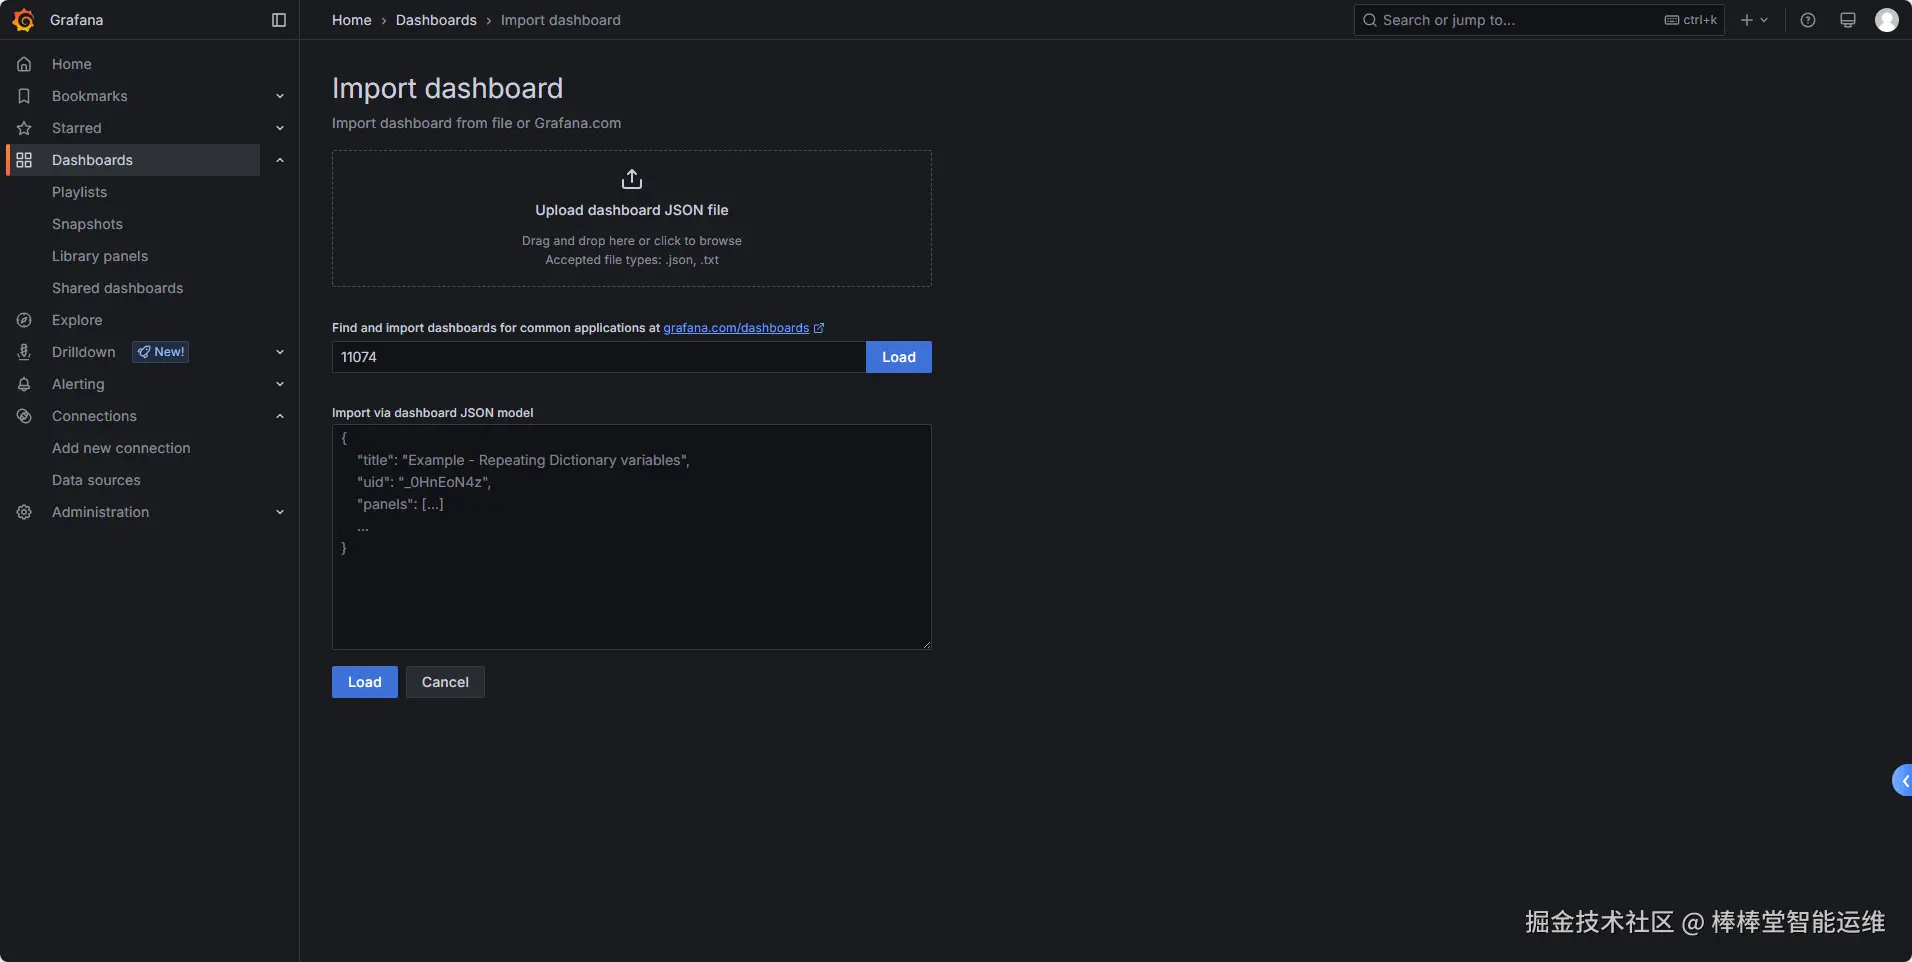The image size is (1912, 962).
Task: Open the Dashboards sidebar item
Action: point(134,160)
